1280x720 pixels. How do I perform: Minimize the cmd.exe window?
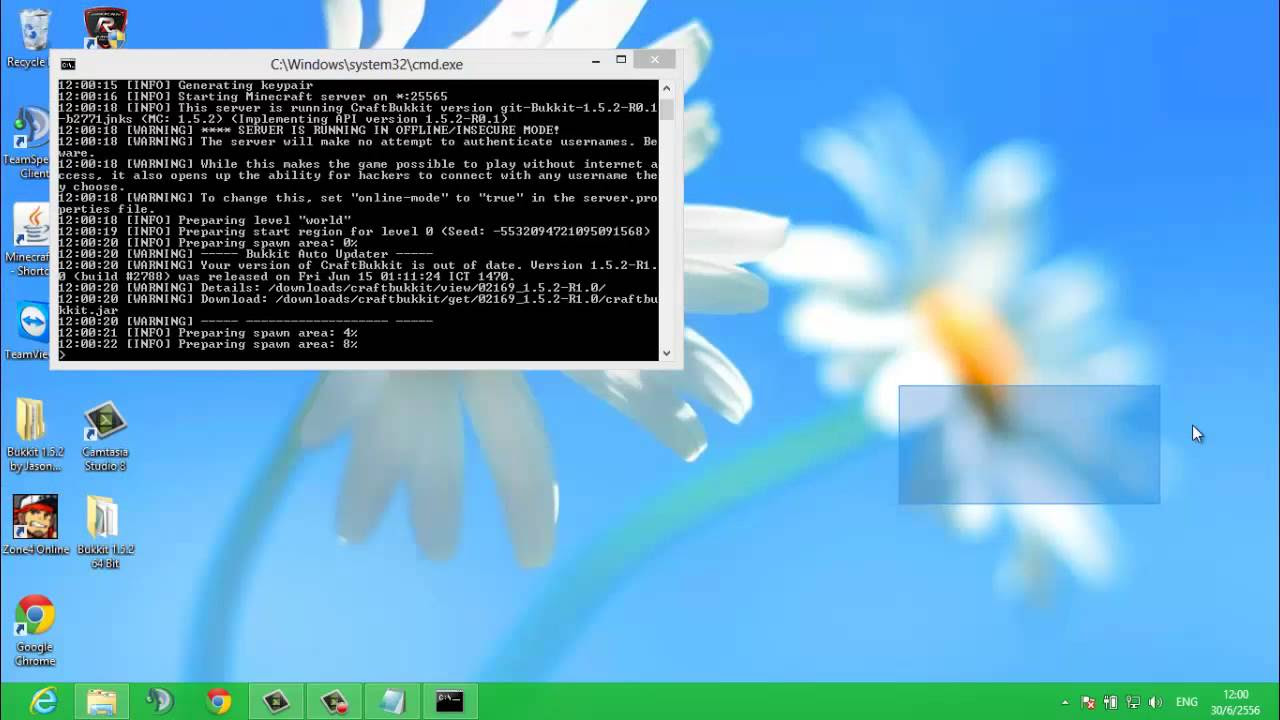[596, 61]
